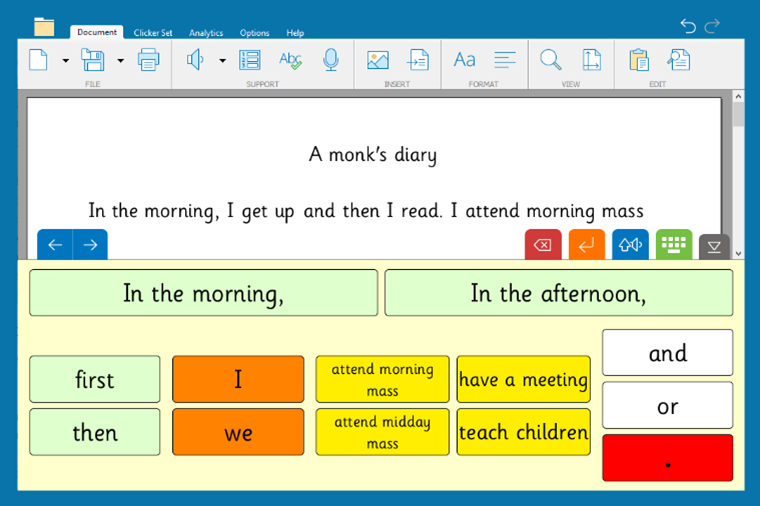Open the spell check tool
The width and height of the screenshot is (760, 506).
coord(290,60)
